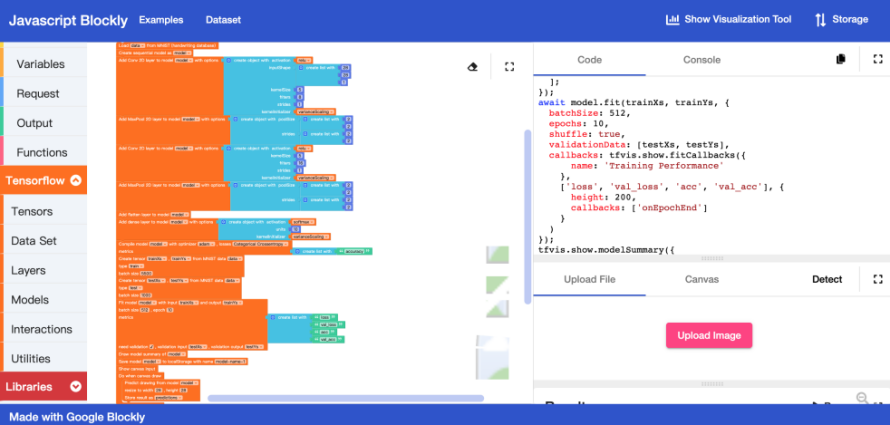Open first Conv 2D varianceScaling kernelInitializer dropdown
890x425 pixels.
[x=316, y=112]
